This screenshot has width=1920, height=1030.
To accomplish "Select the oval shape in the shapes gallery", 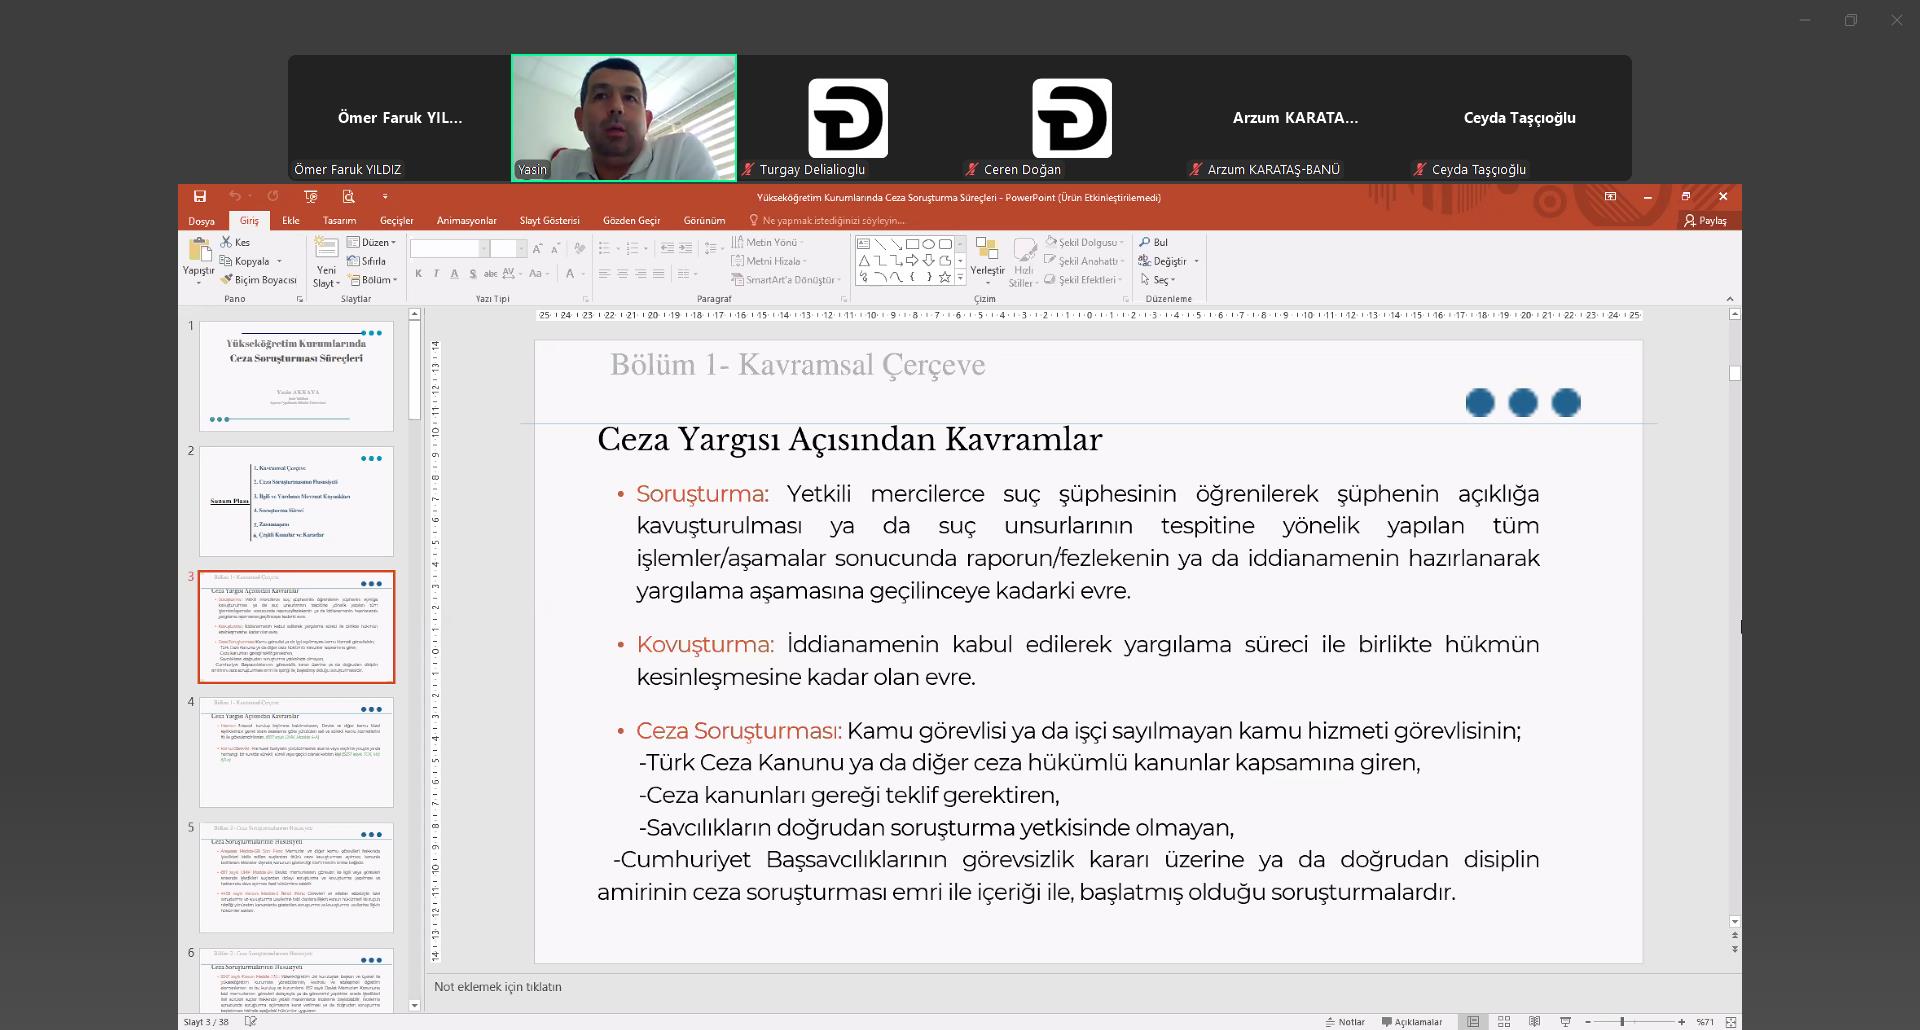I will 928,244.
